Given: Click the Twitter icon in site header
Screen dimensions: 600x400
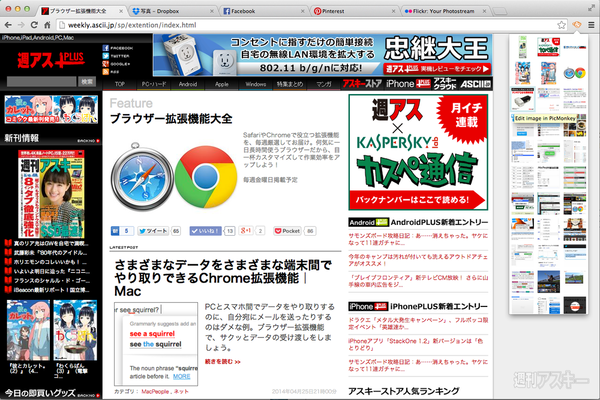Looking at the screenshot, I should (x=106, y=56).
